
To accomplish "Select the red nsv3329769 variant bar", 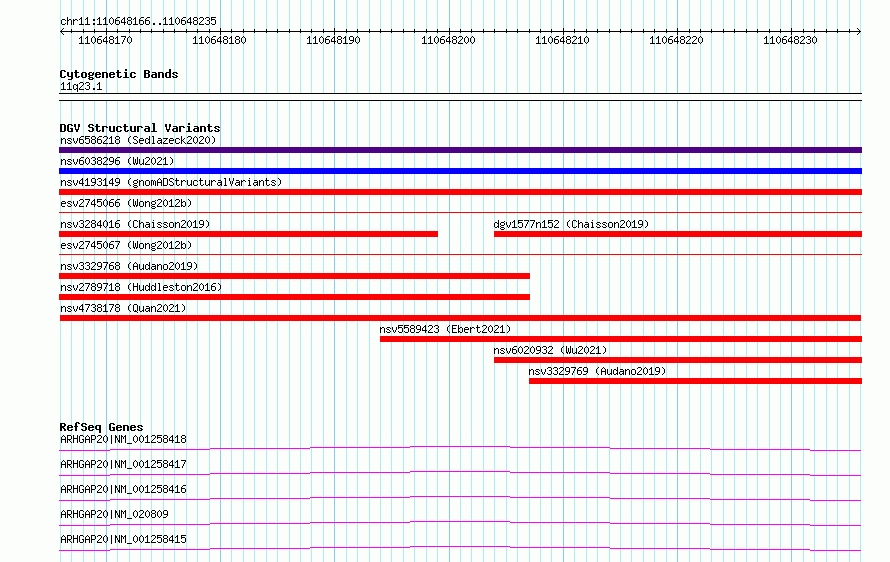I will point(695,381).
